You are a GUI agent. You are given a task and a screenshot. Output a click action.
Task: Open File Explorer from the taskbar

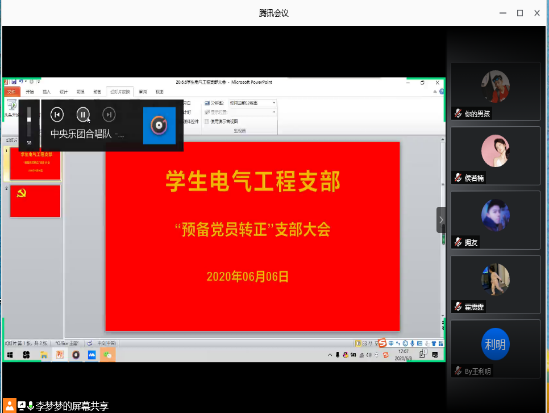tap(44, 355)
